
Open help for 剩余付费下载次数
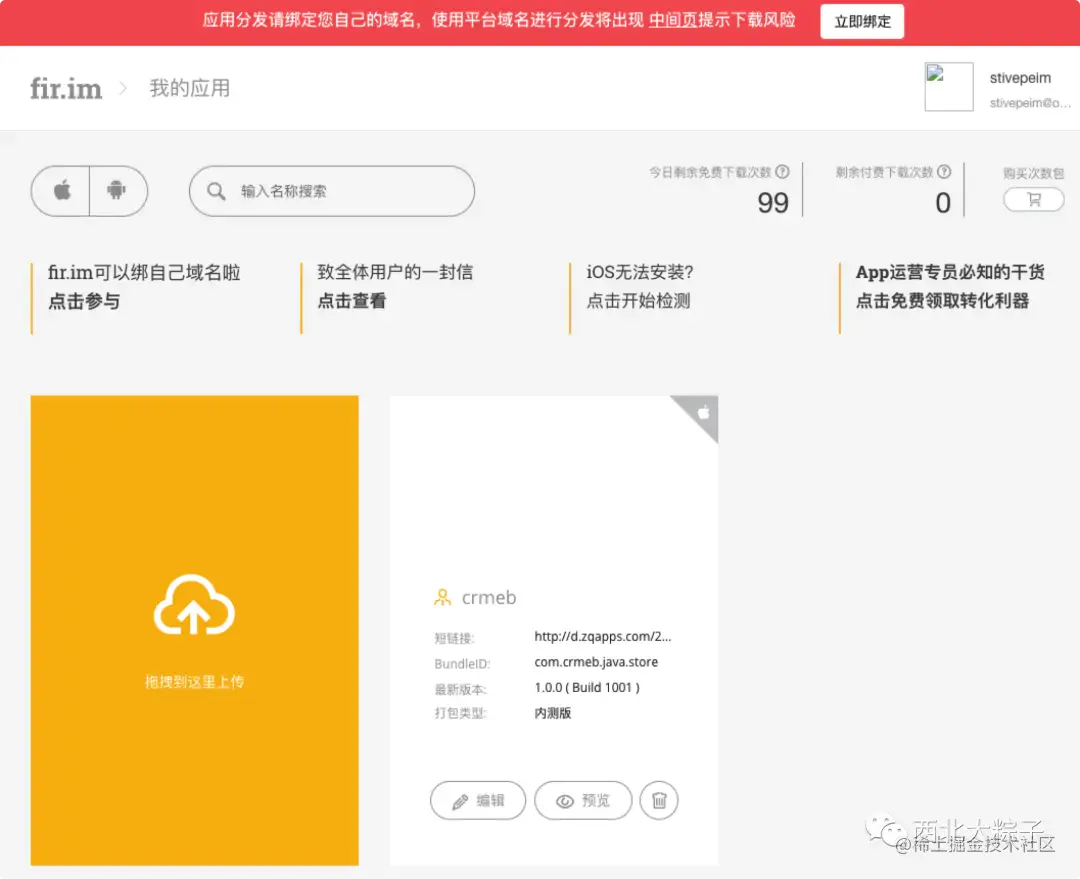pos(944,172)
